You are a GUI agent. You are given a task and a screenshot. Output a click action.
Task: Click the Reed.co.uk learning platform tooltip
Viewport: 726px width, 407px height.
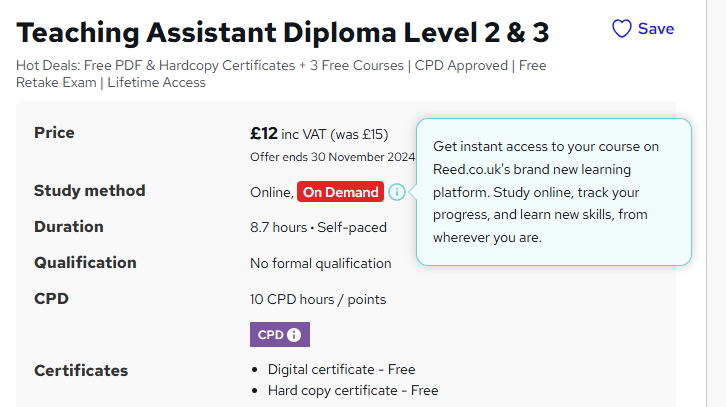(x=553, y=192)
